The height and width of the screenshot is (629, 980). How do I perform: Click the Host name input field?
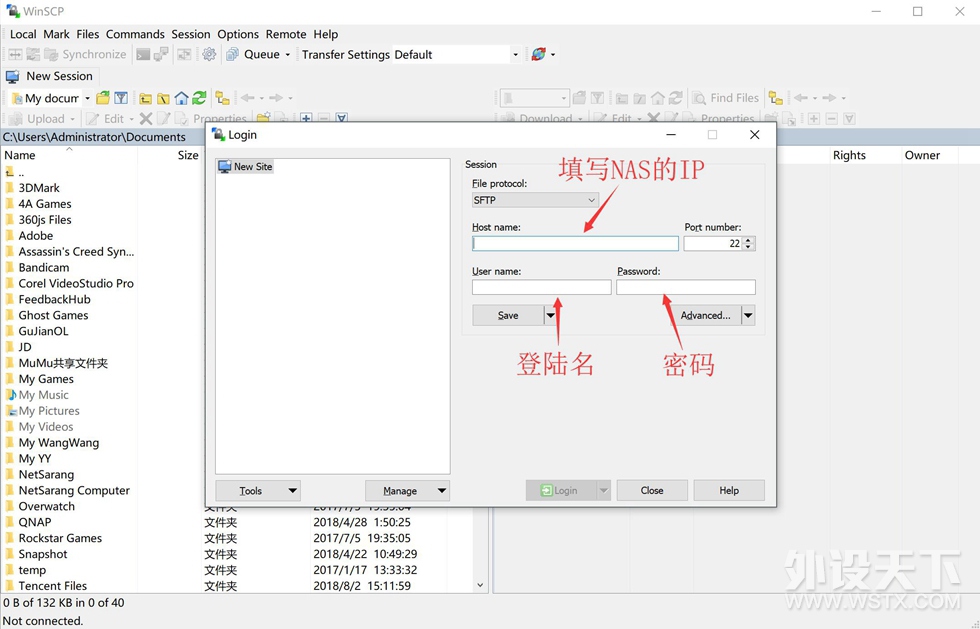[575, 244]
